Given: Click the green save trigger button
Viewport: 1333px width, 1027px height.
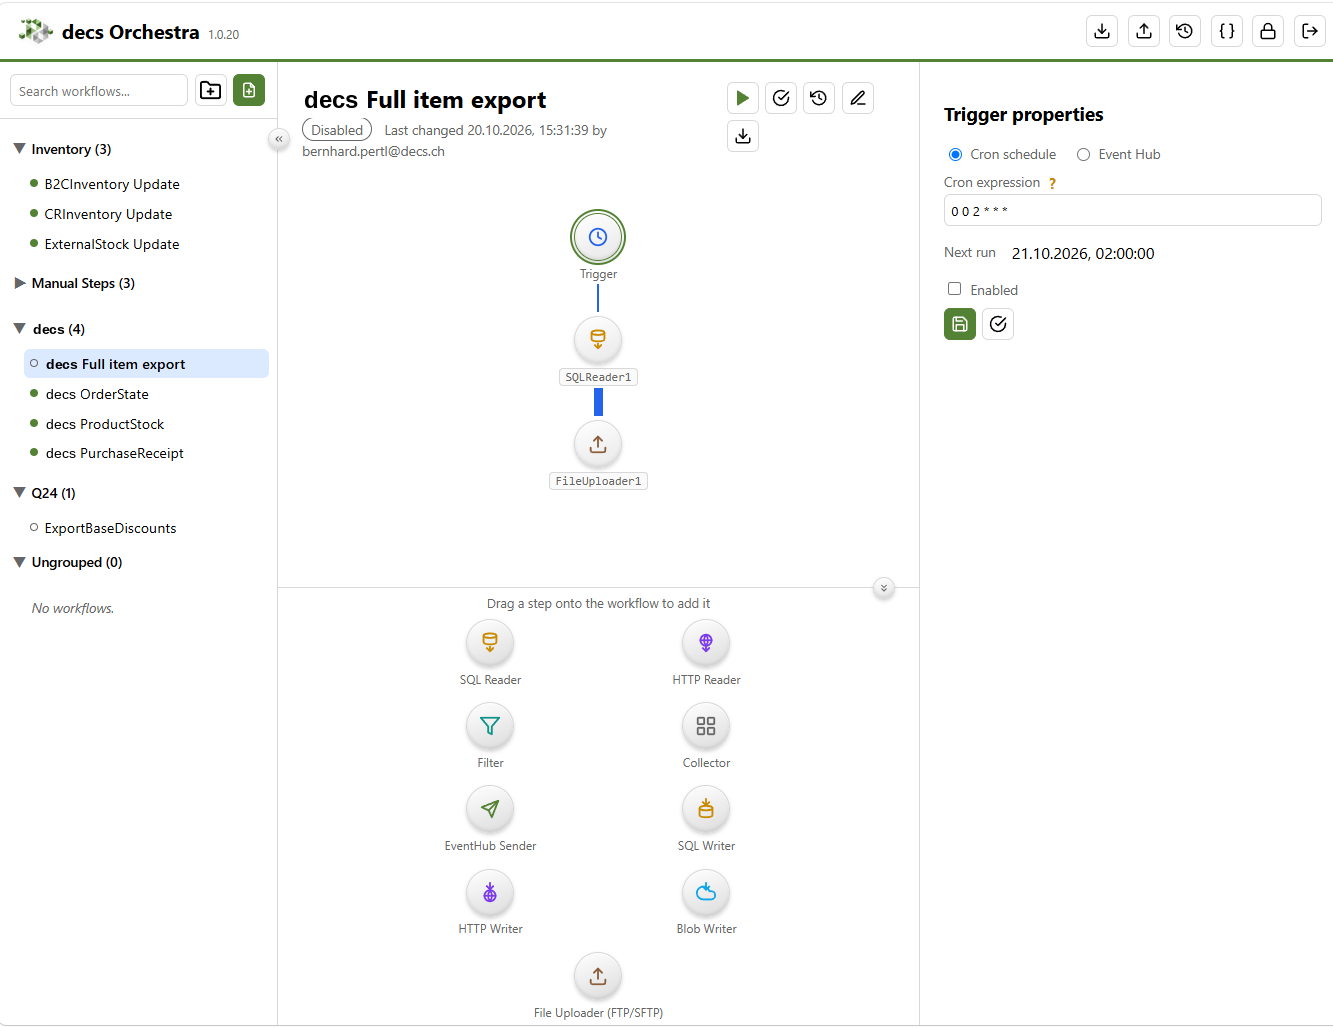Looking at the screenshot, I should tap(960, 324).
